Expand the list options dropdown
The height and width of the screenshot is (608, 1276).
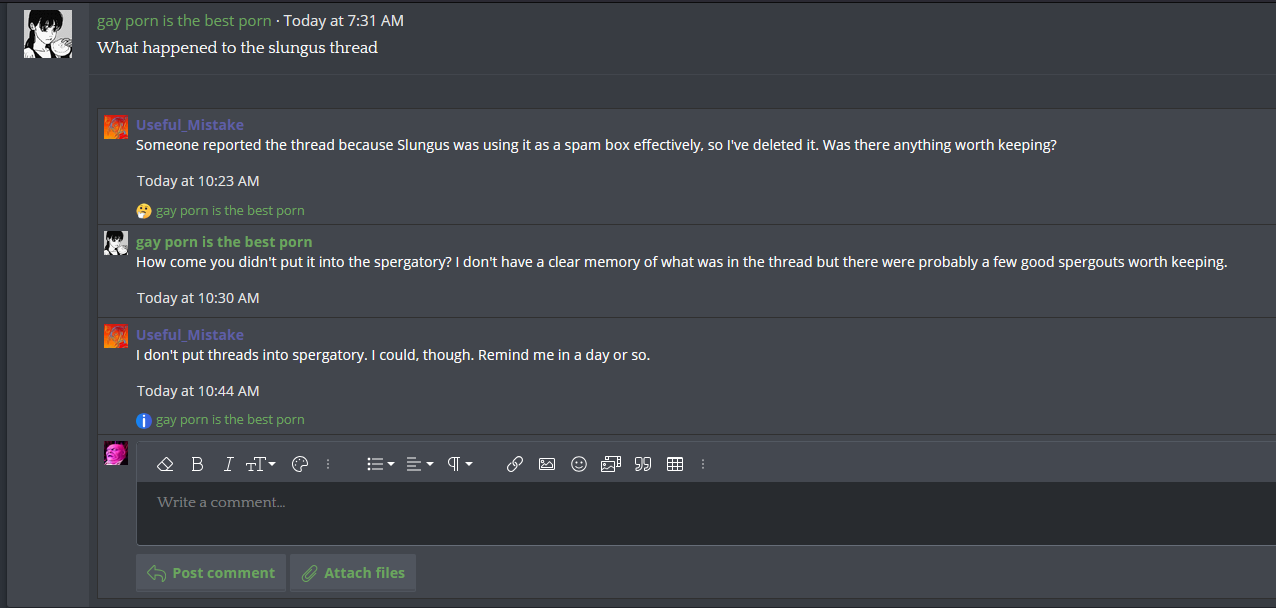click(380, 464)
